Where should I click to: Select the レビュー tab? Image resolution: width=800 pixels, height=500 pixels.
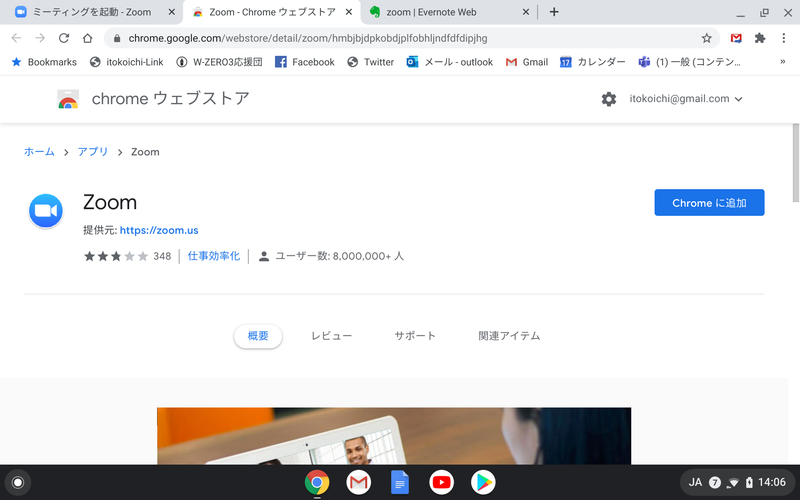[x=332, y=336]
